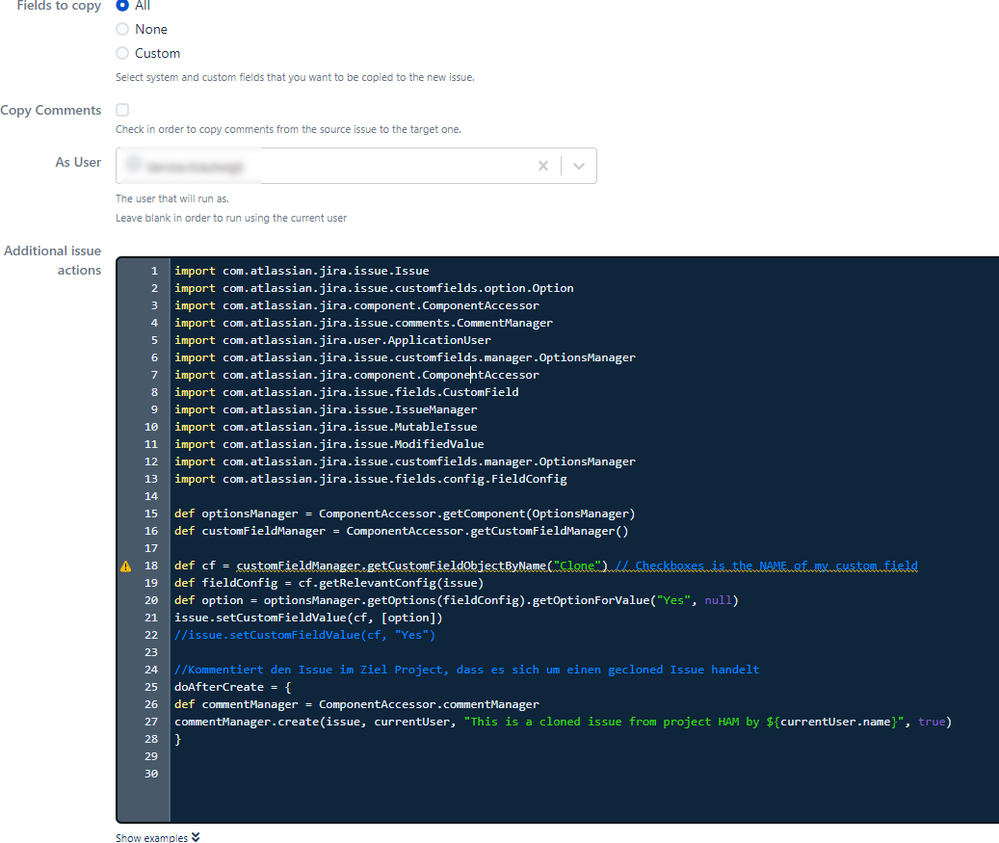Click the "import ...issue.IssueManager" line
The height and width of the screenshot is (843, 999).
[x=326, y=410]
